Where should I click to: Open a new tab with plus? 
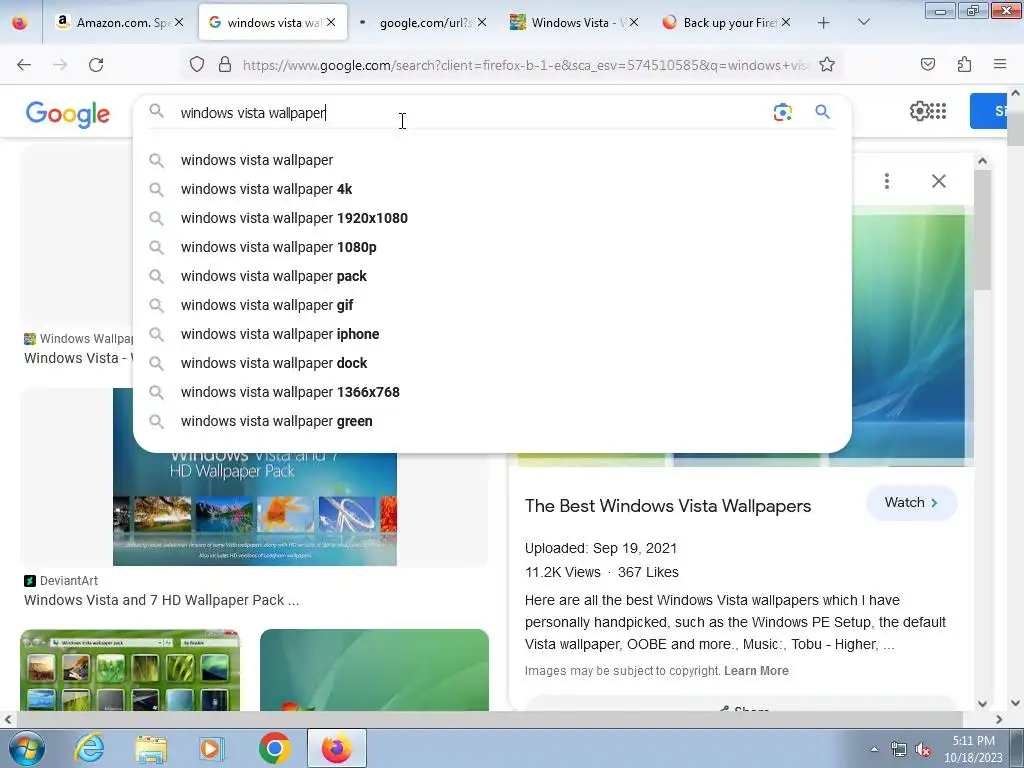(824, 23)
